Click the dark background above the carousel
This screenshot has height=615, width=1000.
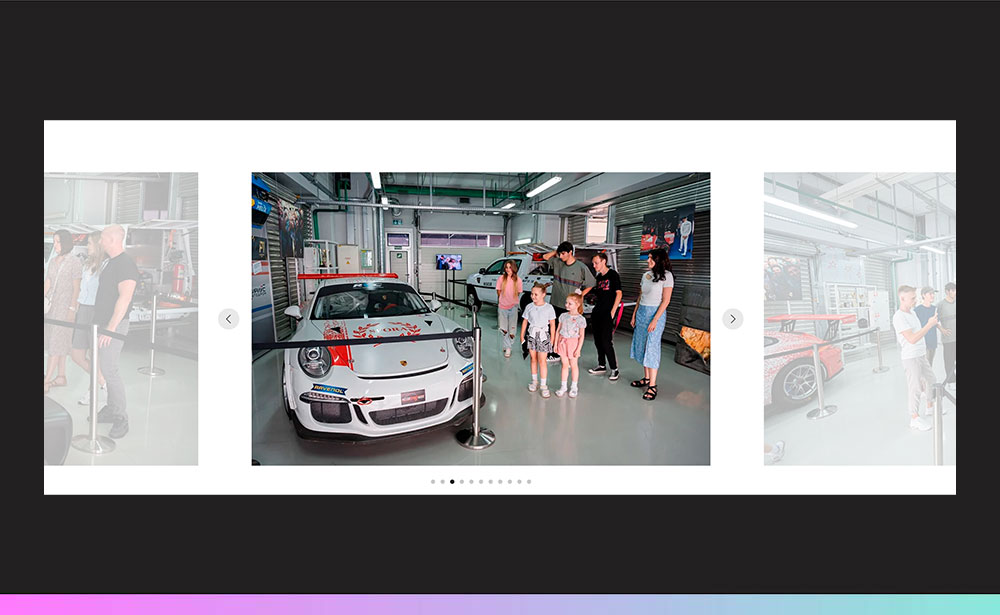click(x=500, y=60)
